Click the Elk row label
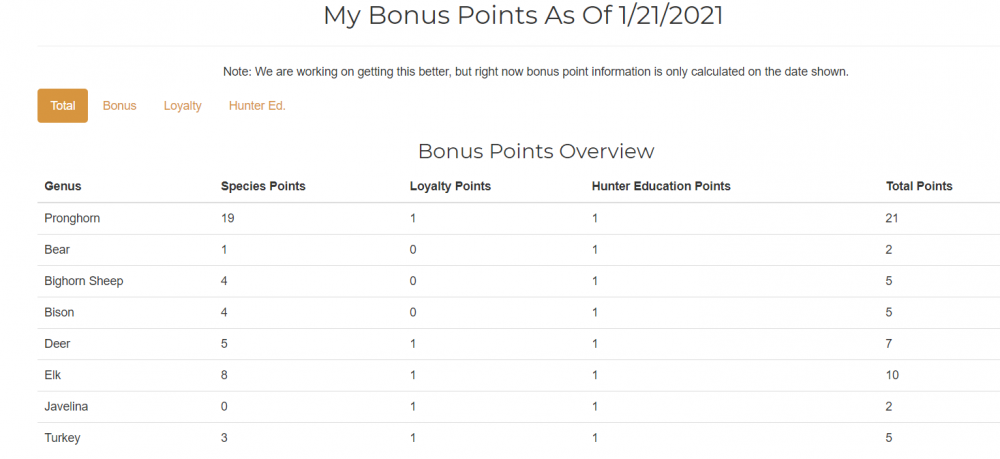The width and height of the screenshot is (1000, 459). coord(54,375)
